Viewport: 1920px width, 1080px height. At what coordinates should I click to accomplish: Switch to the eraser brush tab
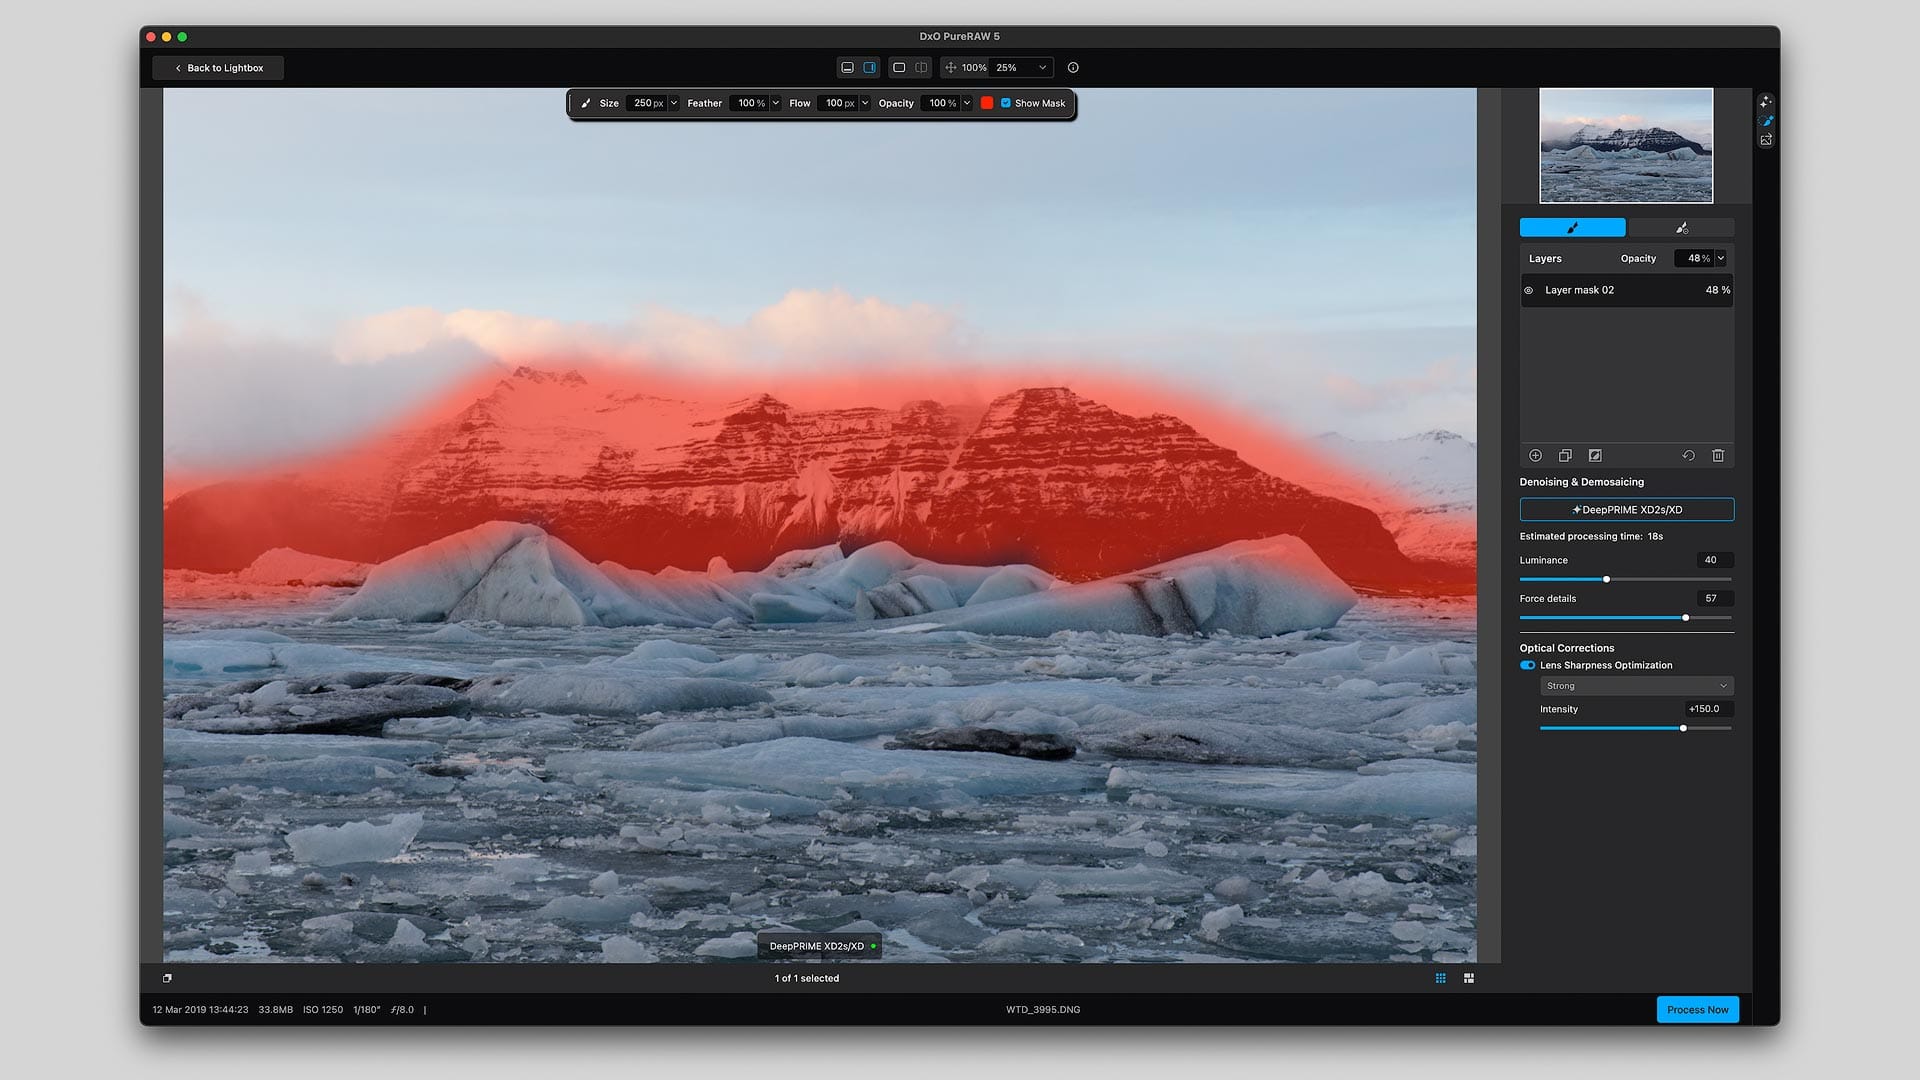(1681, 228)
